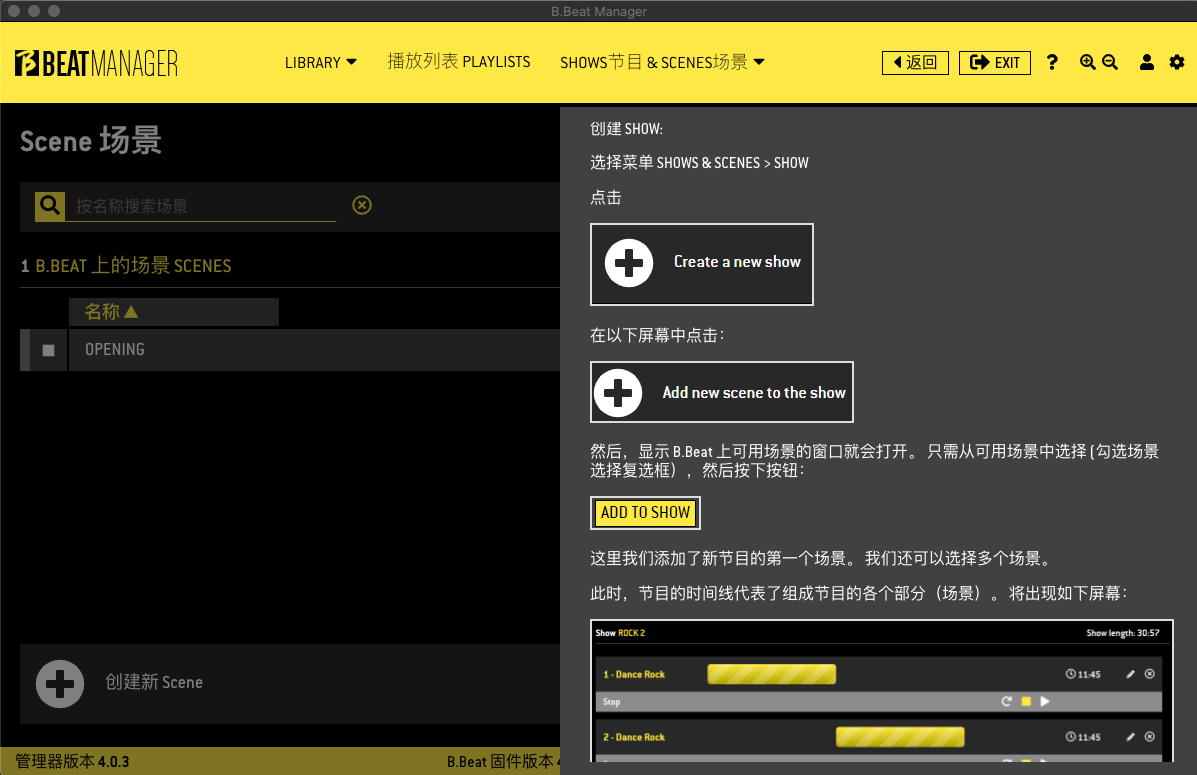Zoom out with the magnifier minus icon
The width and height of the screenshot is (1197, 775).
point(1110,63)
